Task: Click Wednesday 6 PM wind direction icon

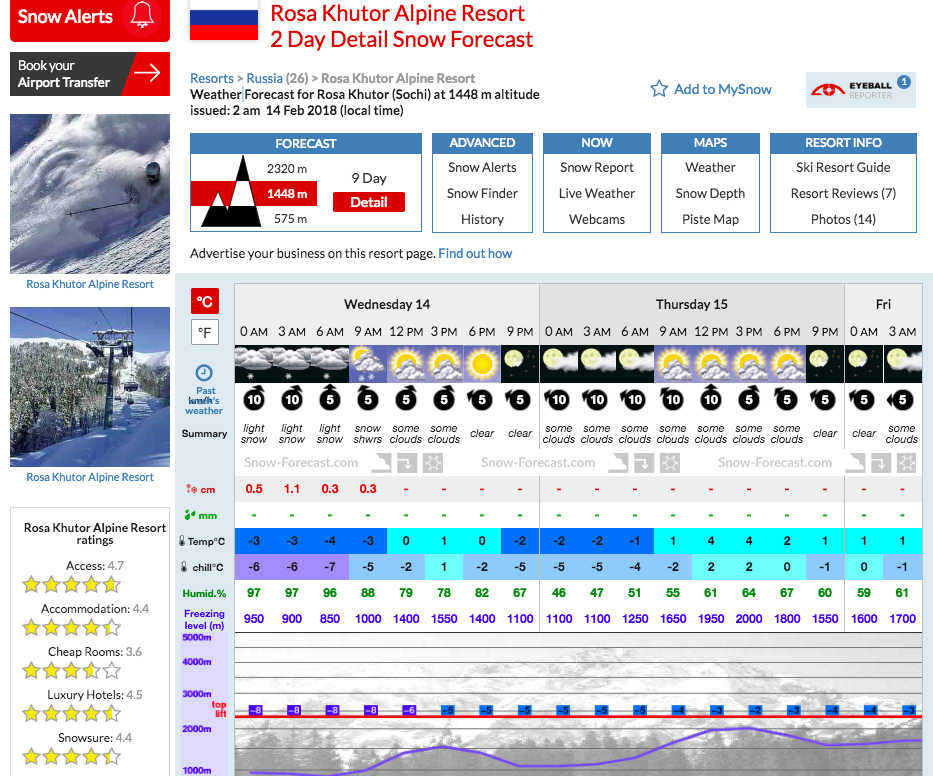Action: (x=481, y=399)
